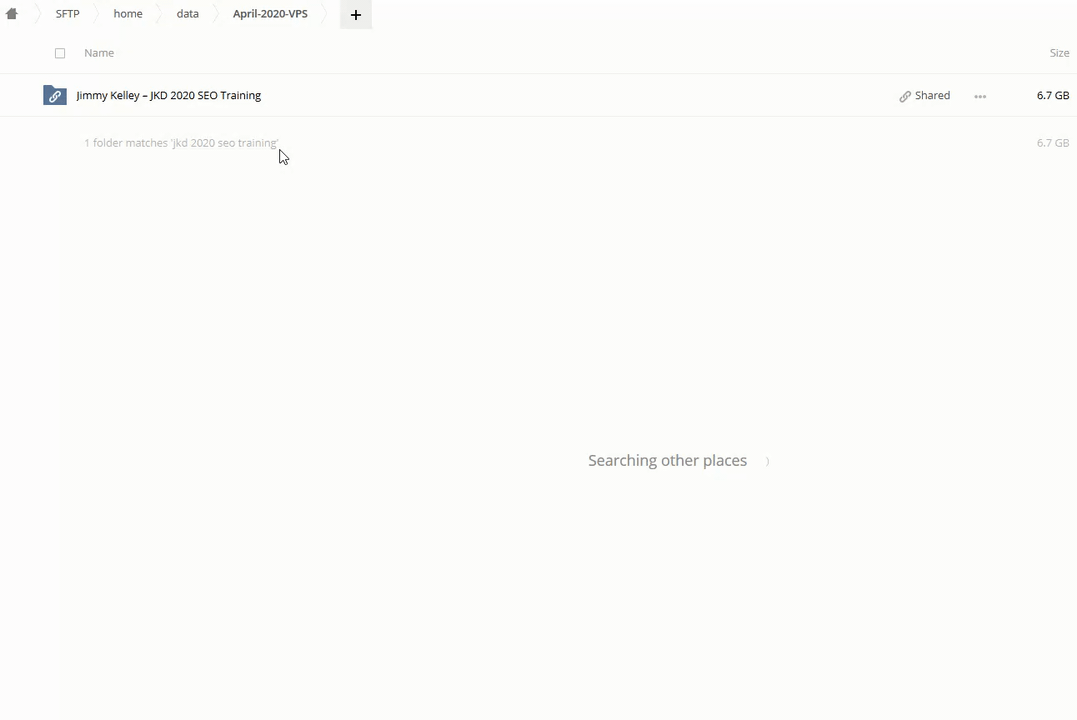Click the loading spinner beside searching text
This screenshot has width=1077, height=720.
767,461
